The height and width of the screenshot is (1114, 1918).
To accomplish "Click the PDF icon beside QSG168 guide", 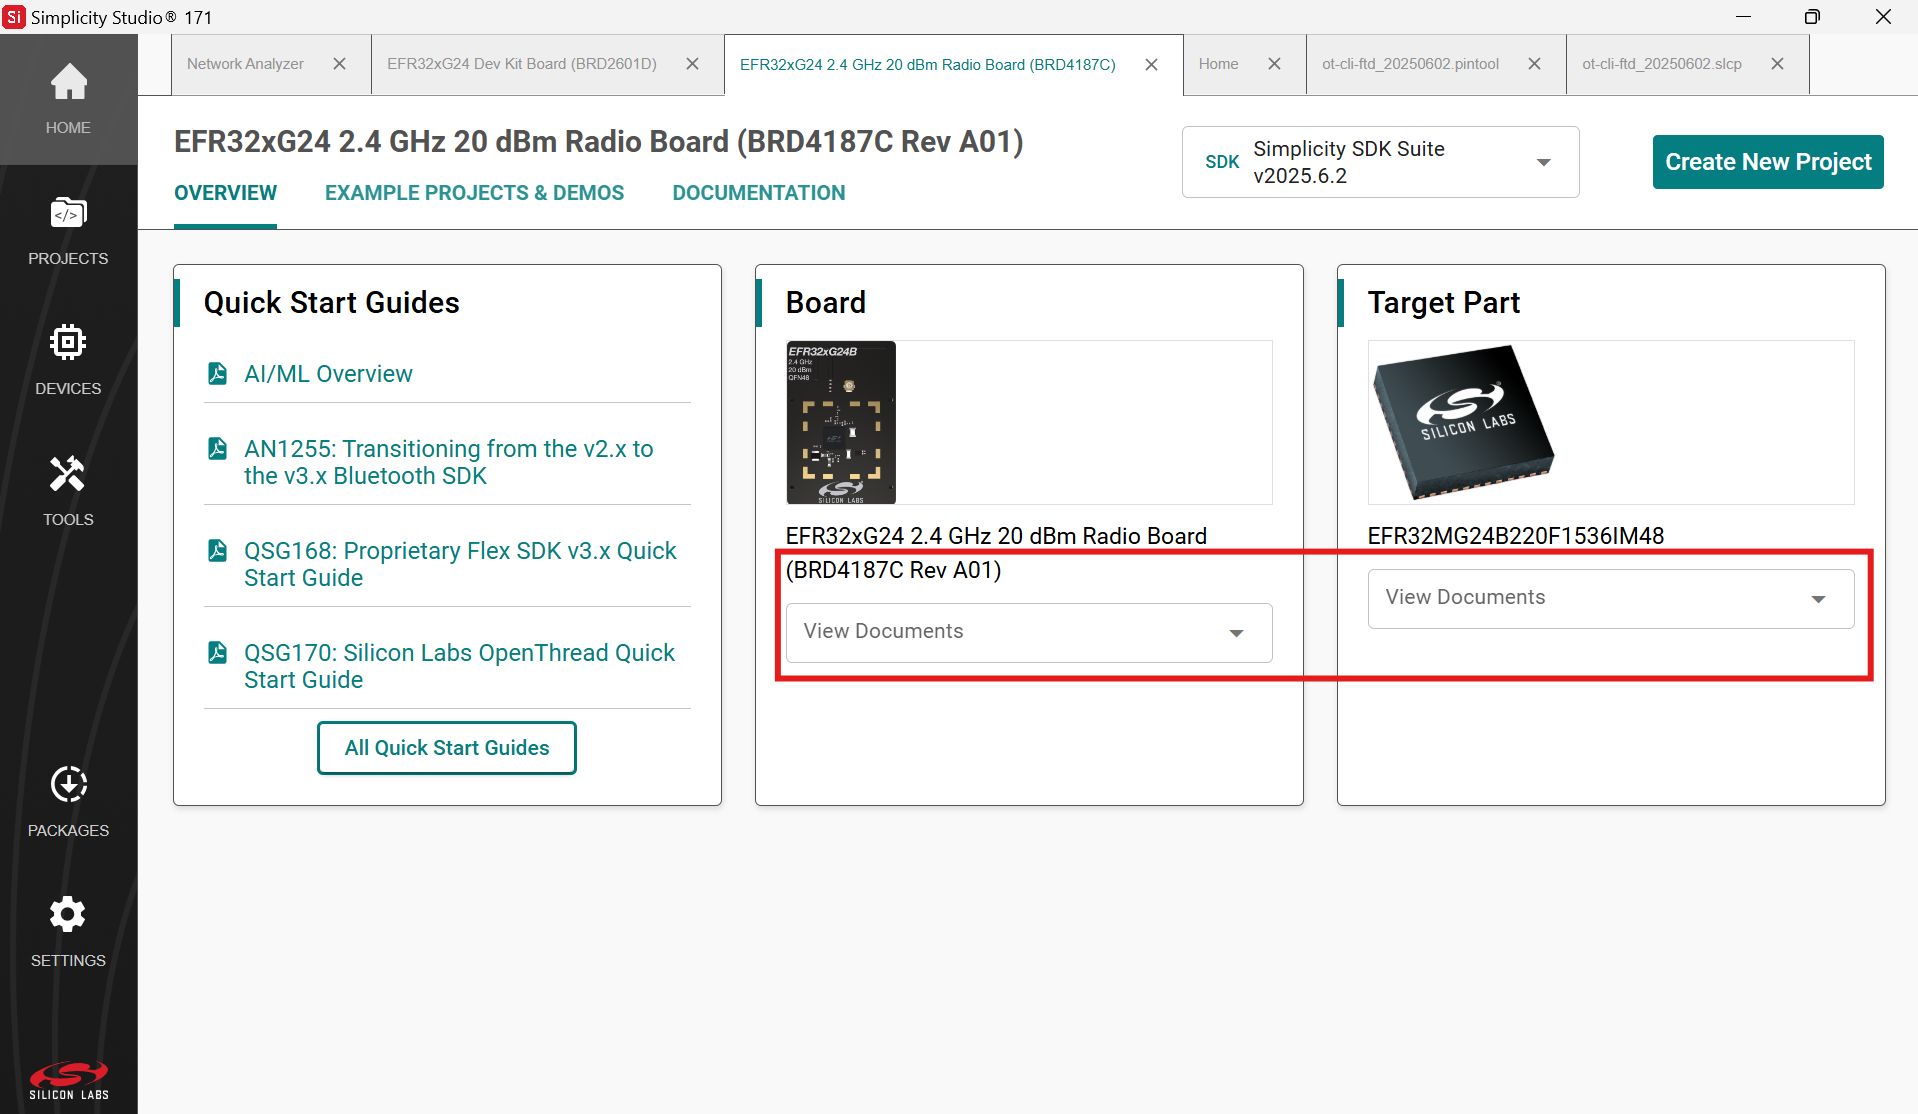I will coord(217,550).
